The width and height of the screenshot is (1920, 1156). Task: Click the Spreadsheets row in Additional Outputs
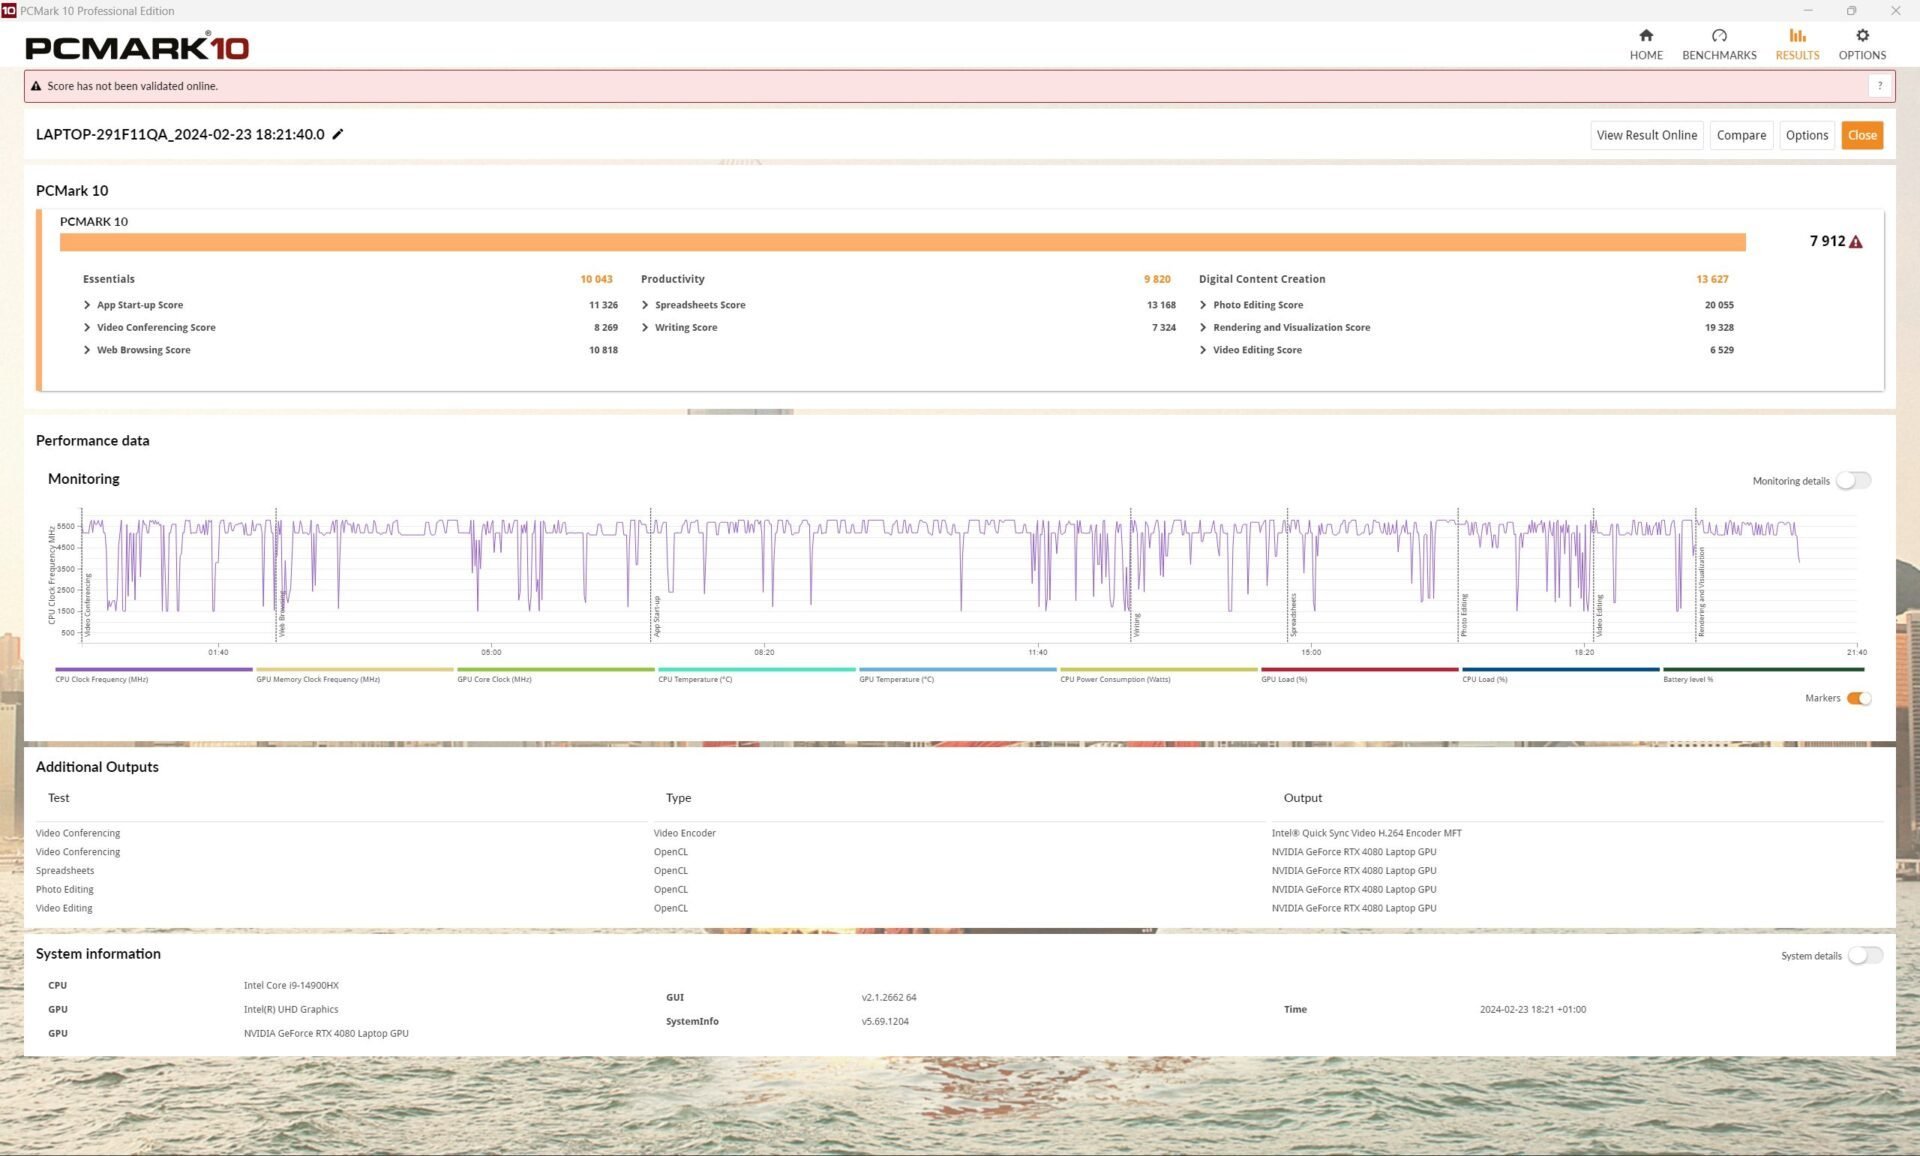point(959,871)
